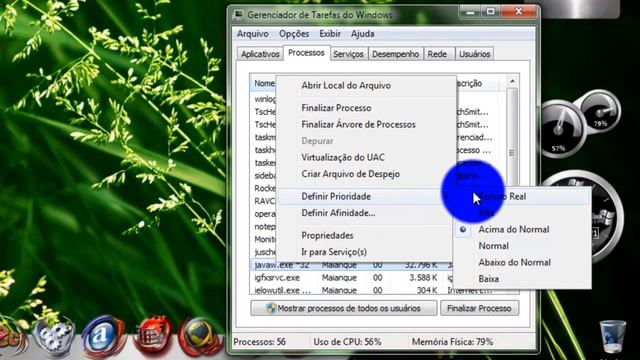
Task: Switch to the Desempenho tab
Action: (x=396, y=54)
